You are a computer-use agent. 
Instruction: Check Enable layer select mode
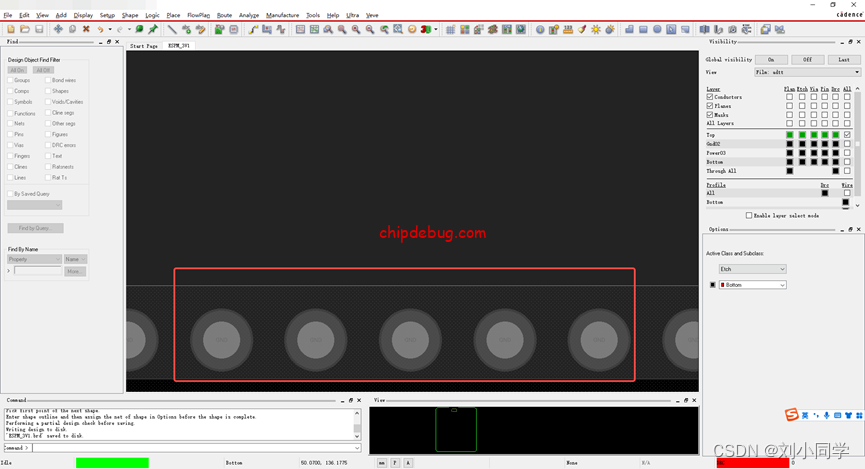click(x=749, y=216)
